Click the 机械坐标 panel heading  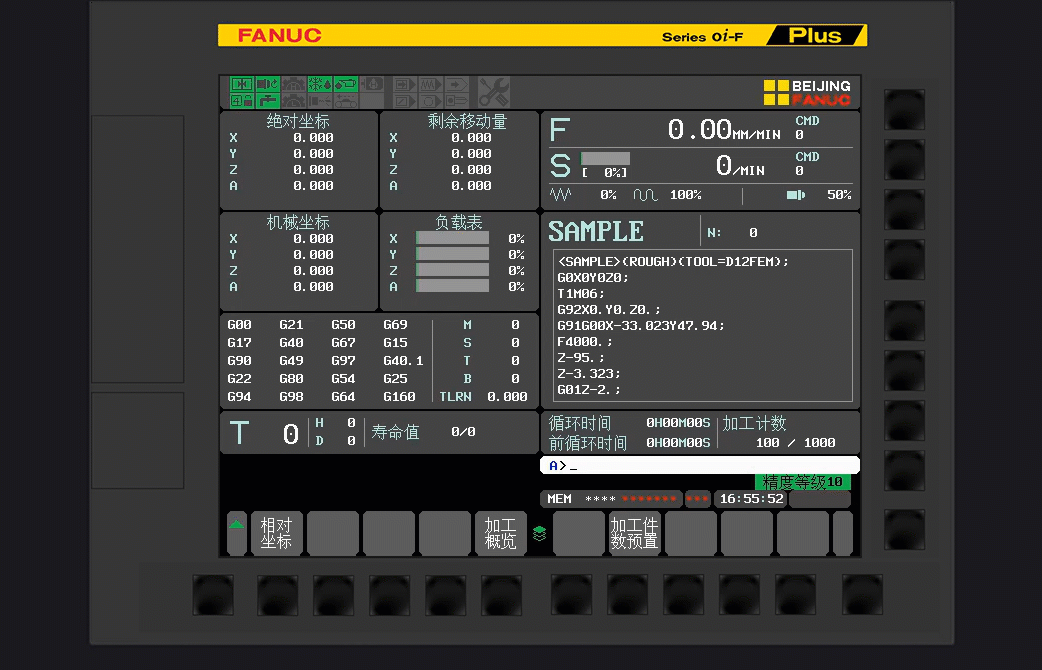click(298, 222)
